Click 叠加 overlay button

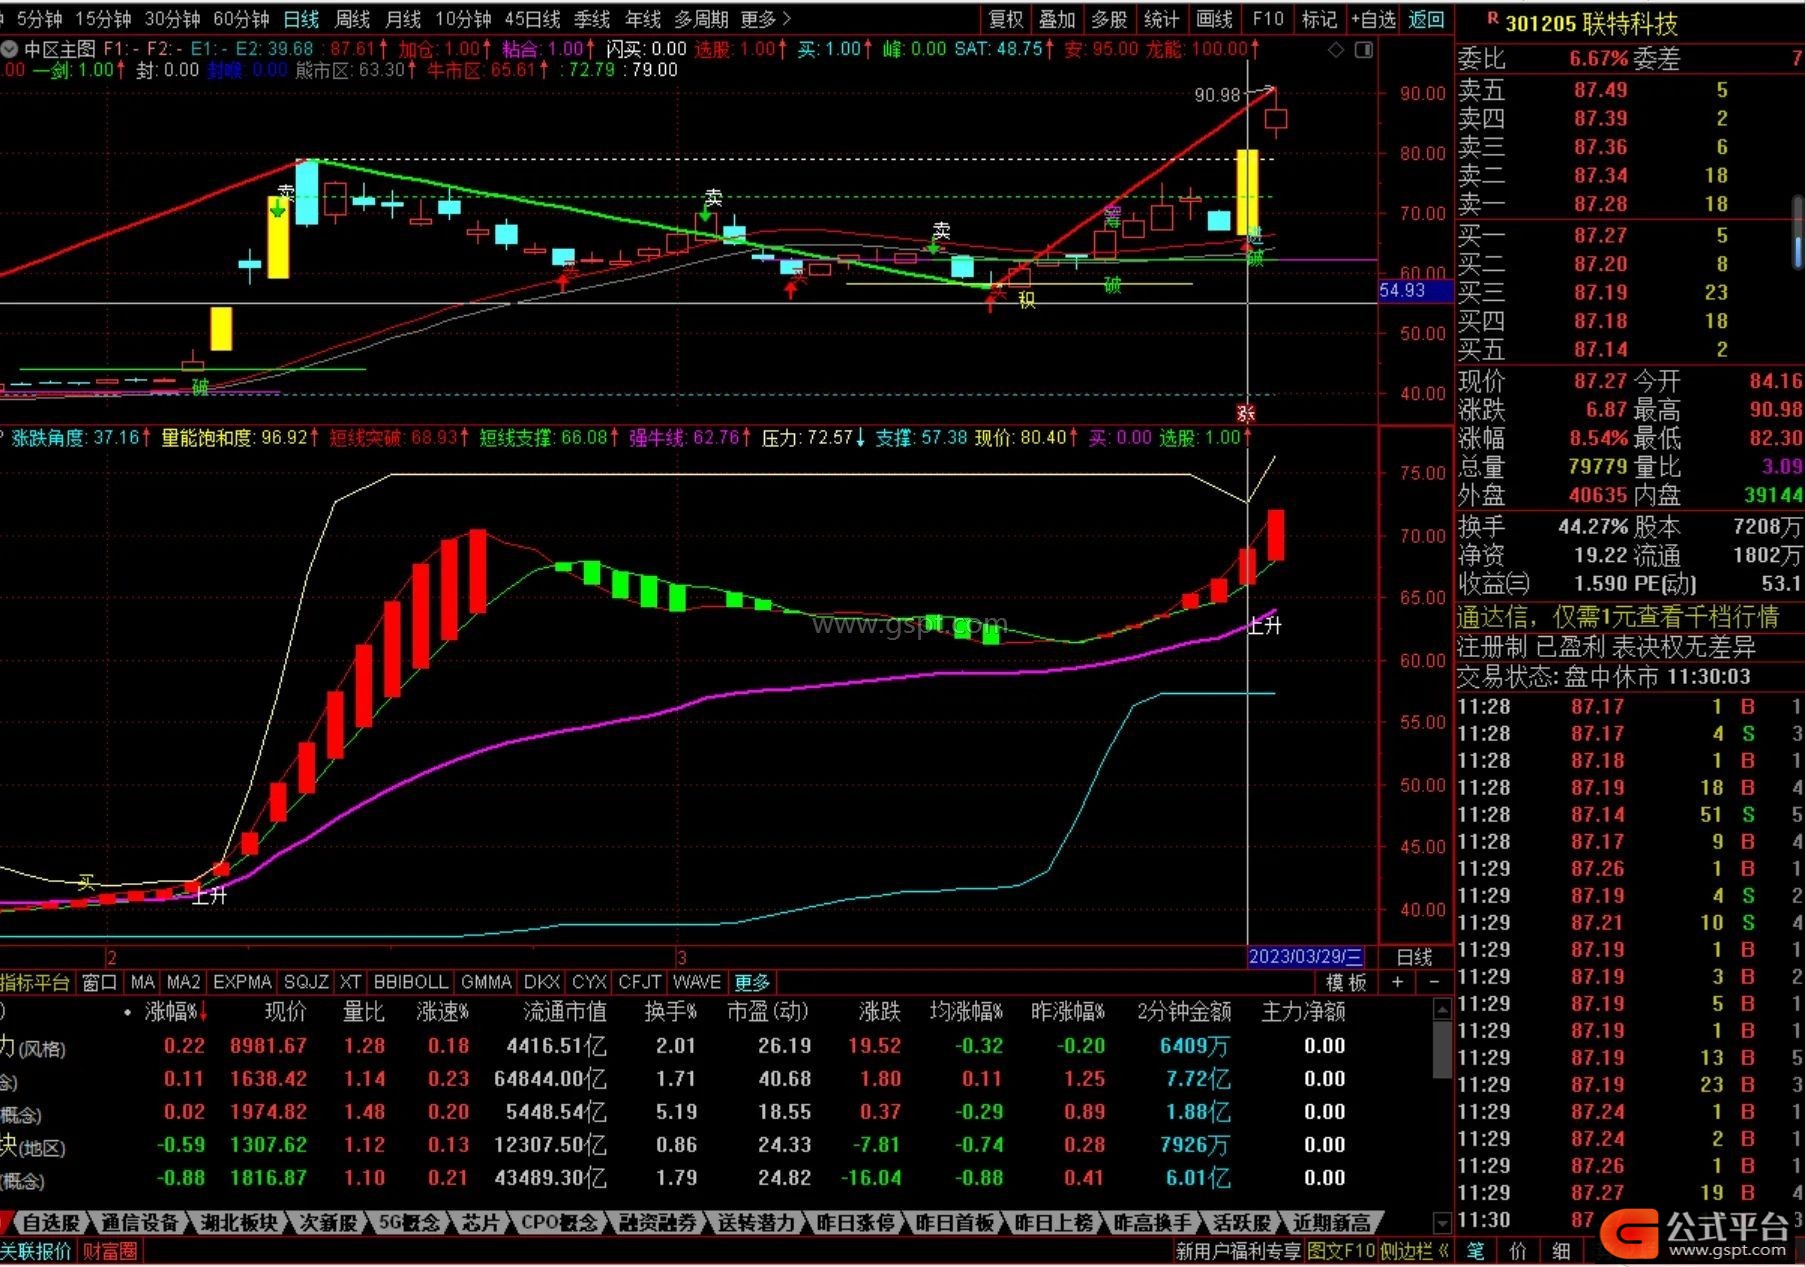pos(1057,19)
